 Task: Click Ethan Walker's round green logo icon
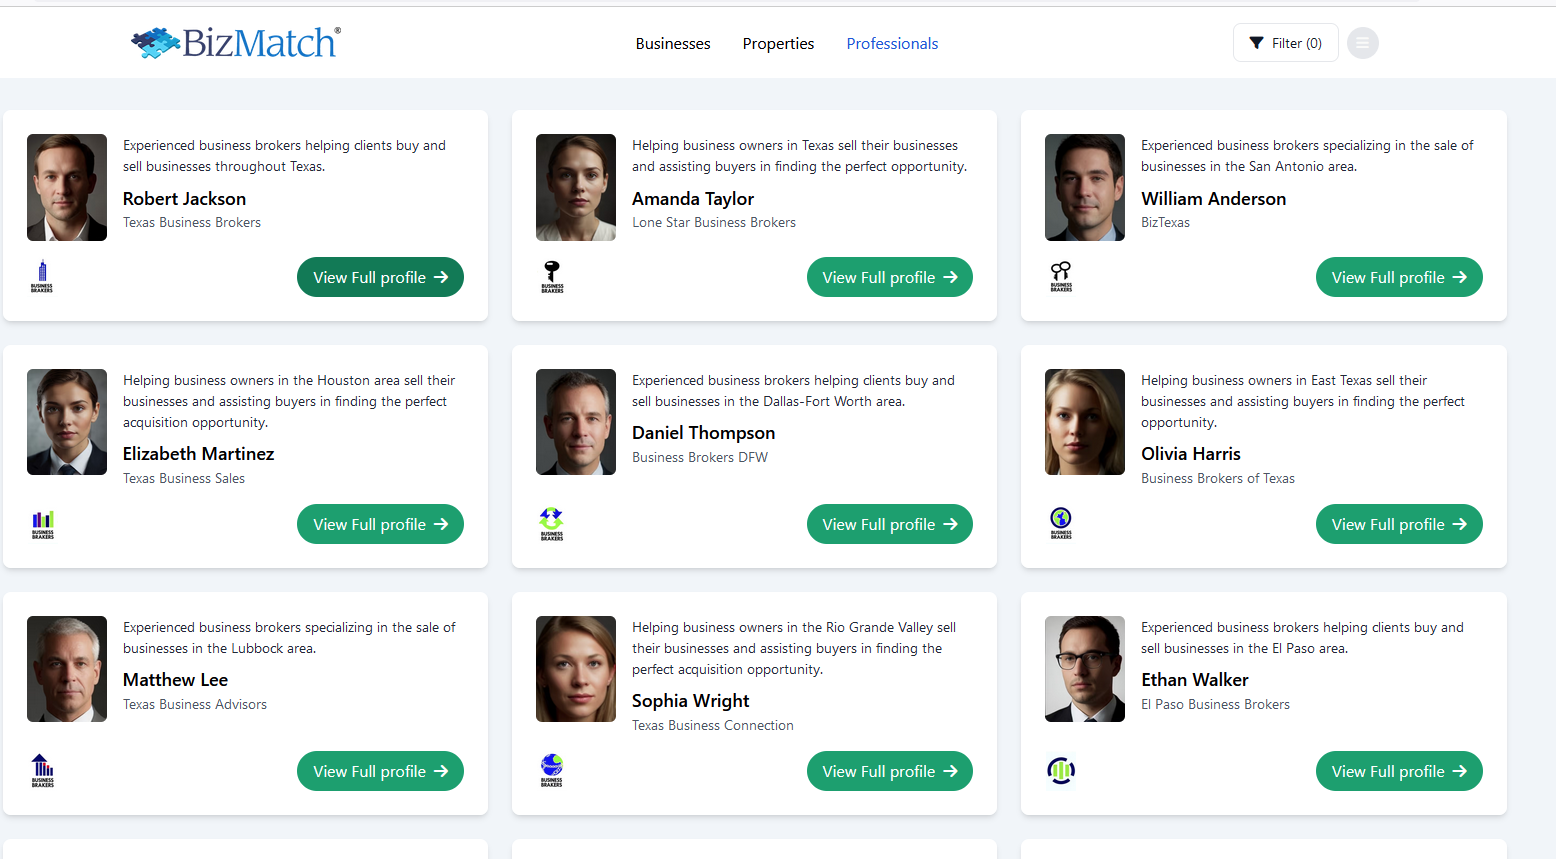[x=1061, y=770]
